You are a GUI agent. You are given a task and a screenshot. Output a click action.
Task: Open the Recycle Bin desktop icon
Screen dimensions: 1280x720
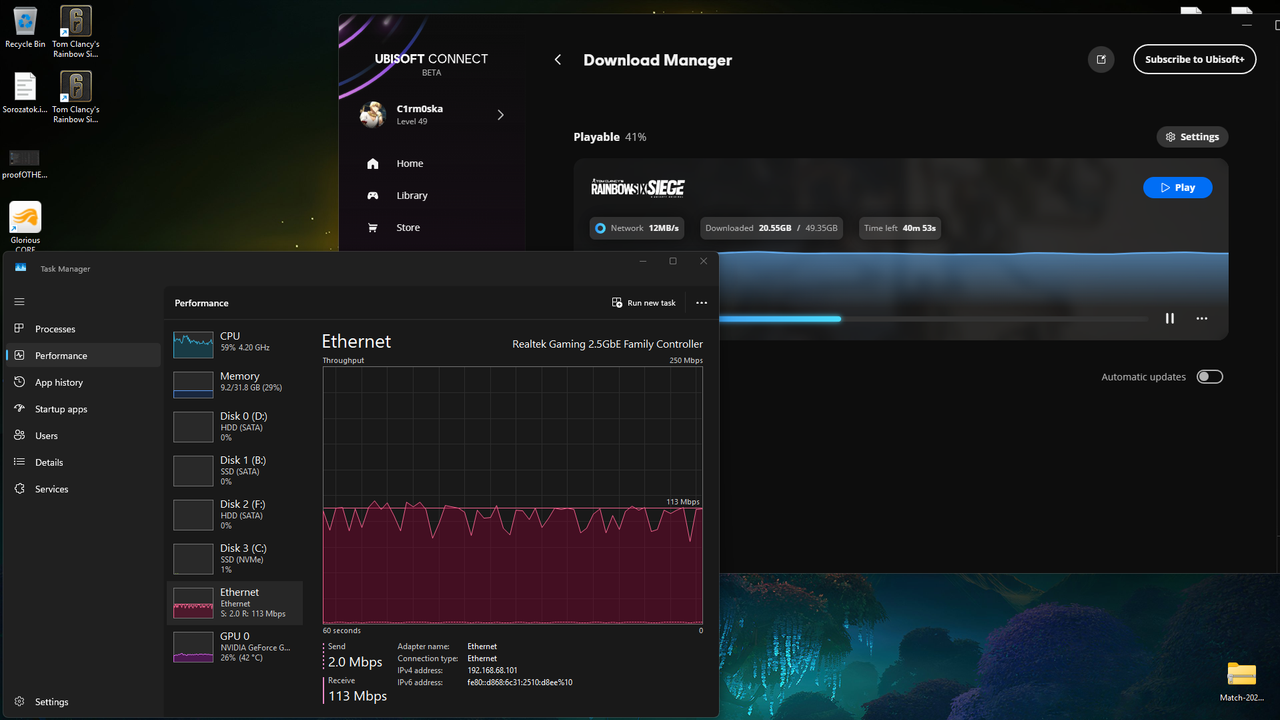[25, 27]
